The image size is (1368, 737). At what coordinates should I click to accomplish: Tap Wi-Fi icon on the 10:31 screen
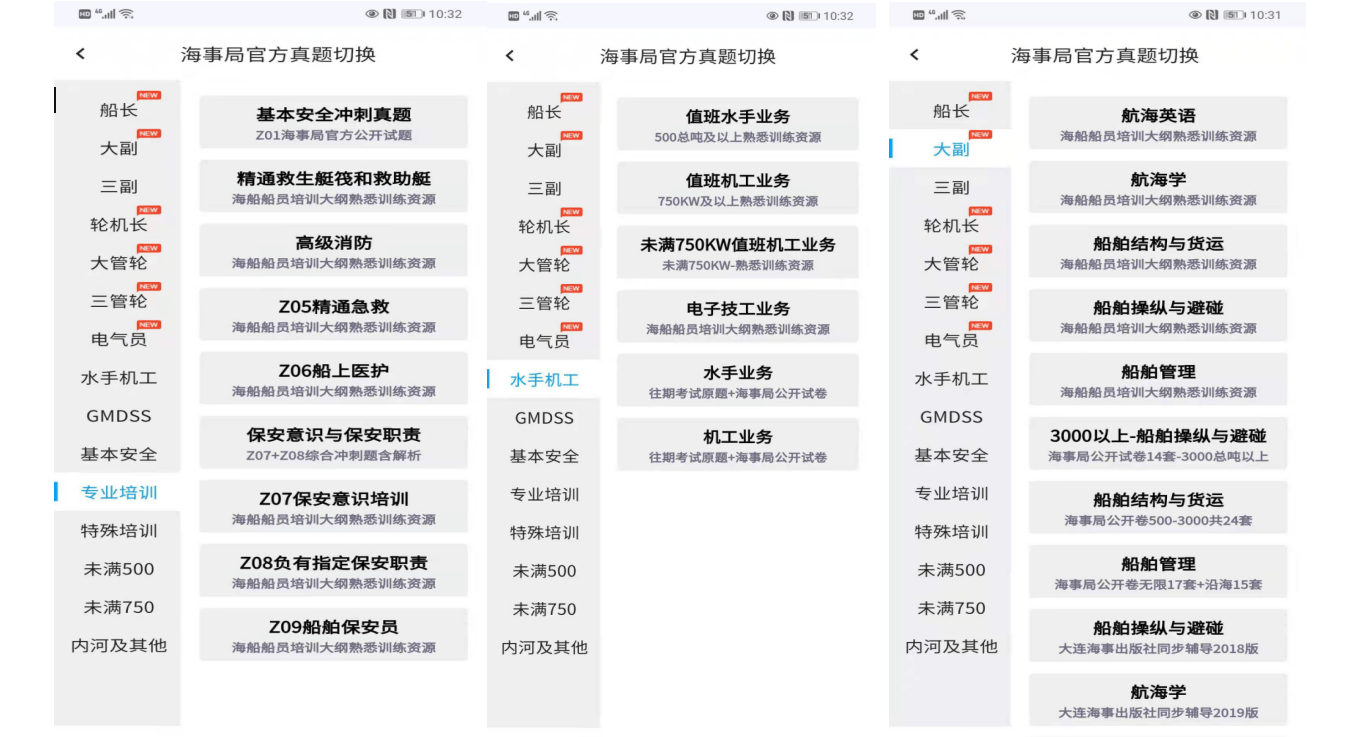tap(959, 15)
